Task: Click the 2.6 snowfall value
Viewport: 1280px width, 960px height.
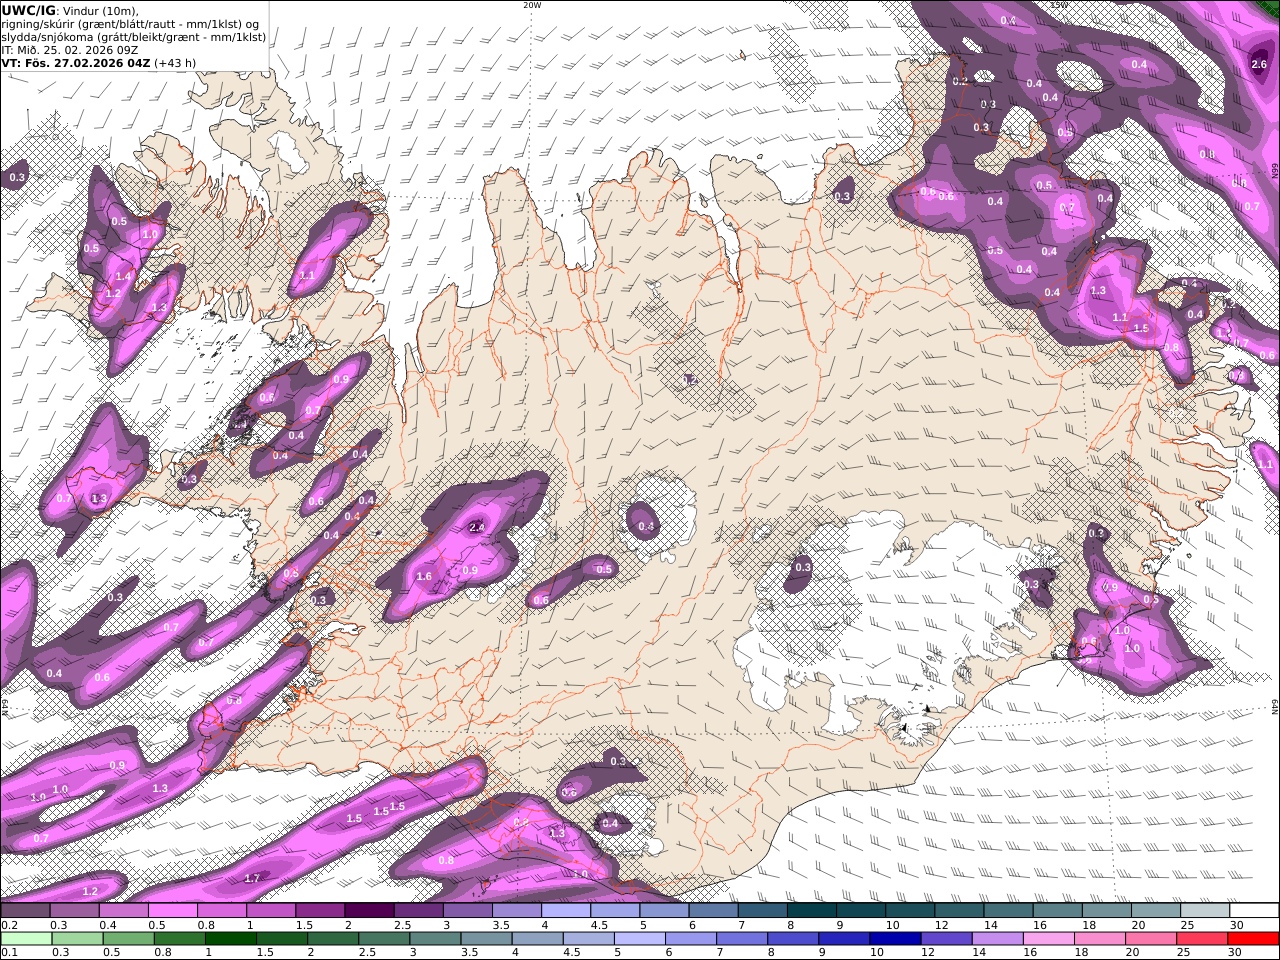Action: [x=1259, y=65]
